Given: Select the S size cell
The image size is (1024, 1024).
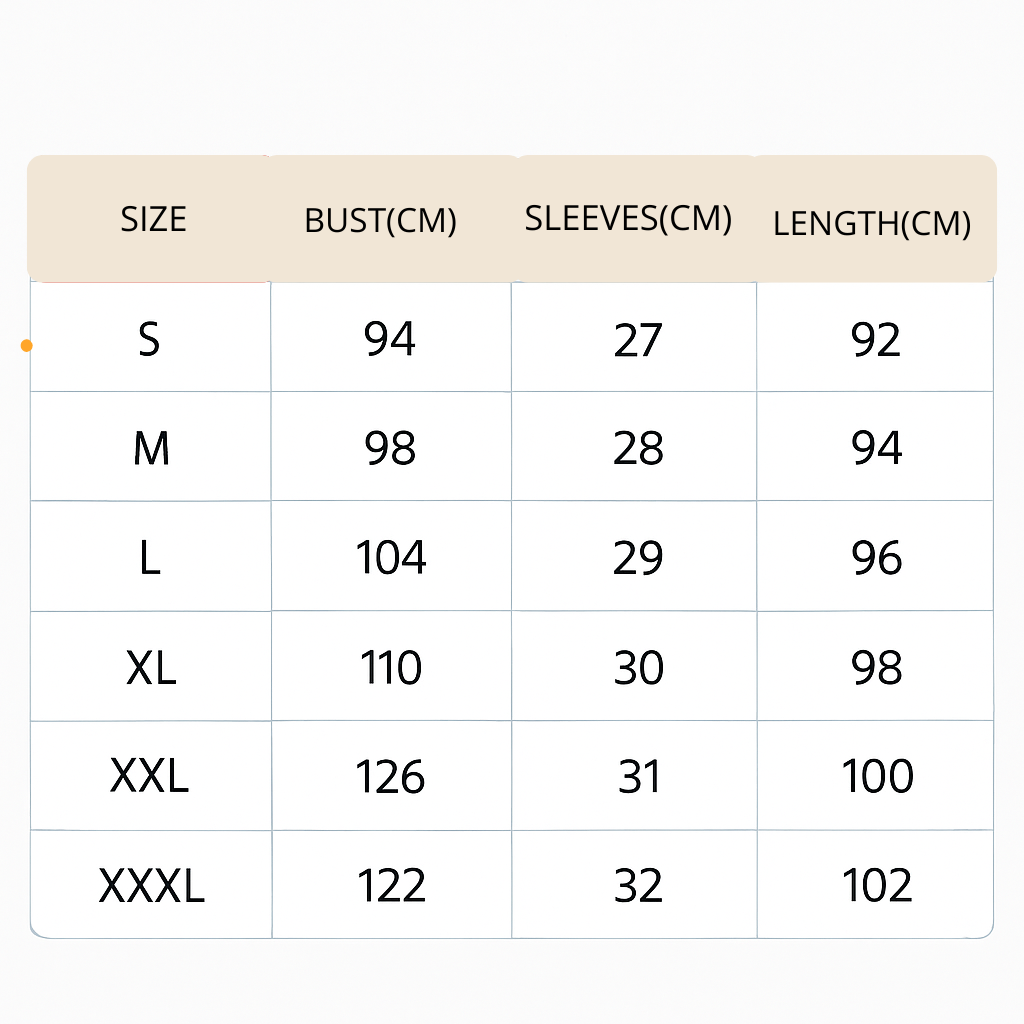Looking at the screenshot, I should [x=149, y=340].
